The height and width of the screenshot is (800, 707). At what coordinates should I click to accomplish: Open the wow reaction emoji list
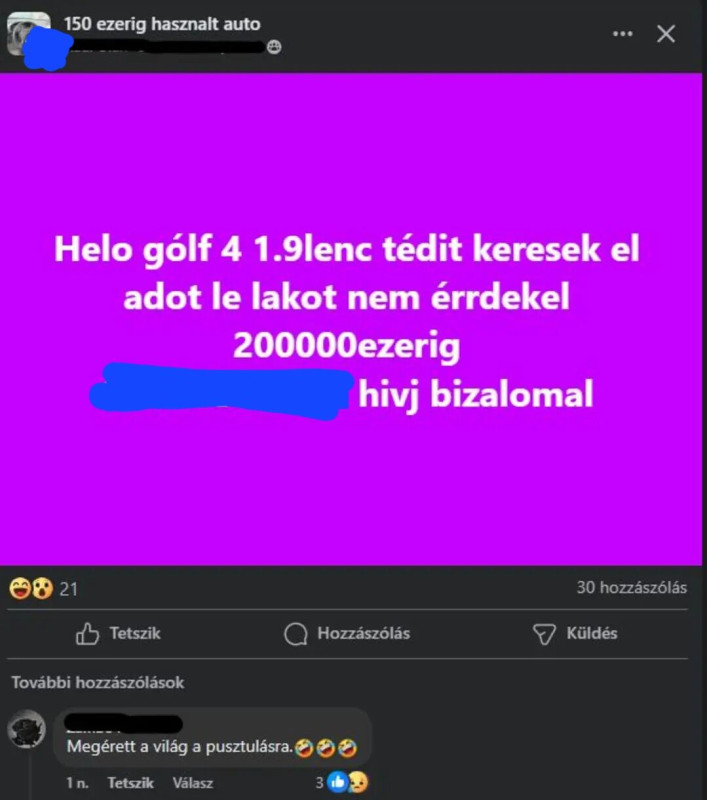pos(42,588)
